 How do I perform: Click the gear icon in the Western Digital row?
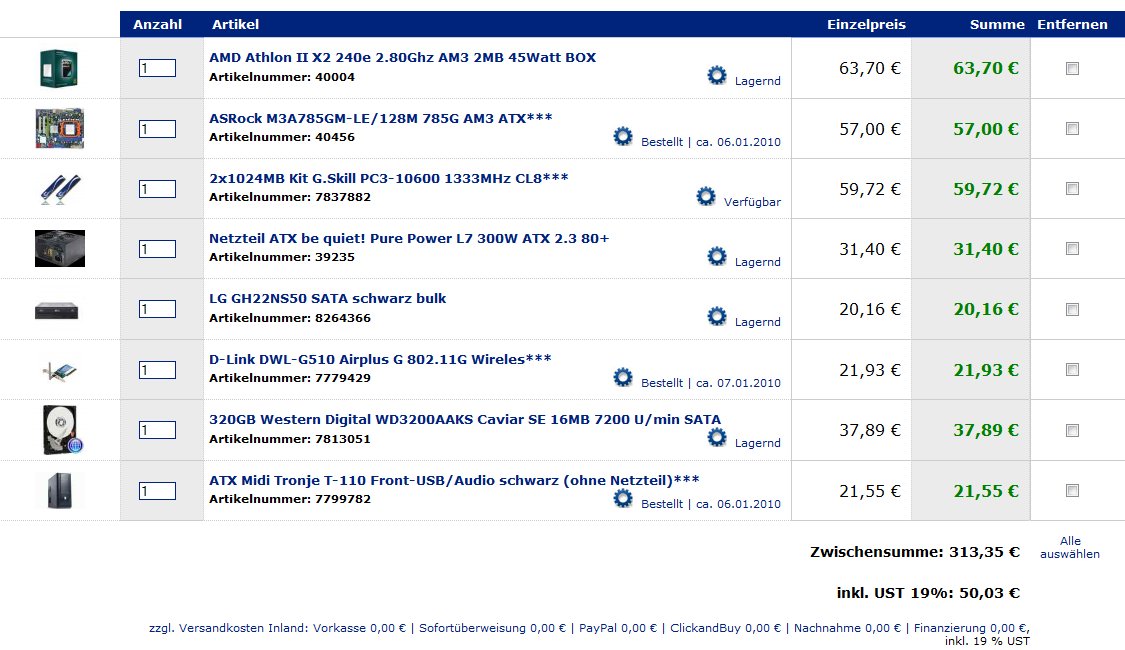pos(717,437)
